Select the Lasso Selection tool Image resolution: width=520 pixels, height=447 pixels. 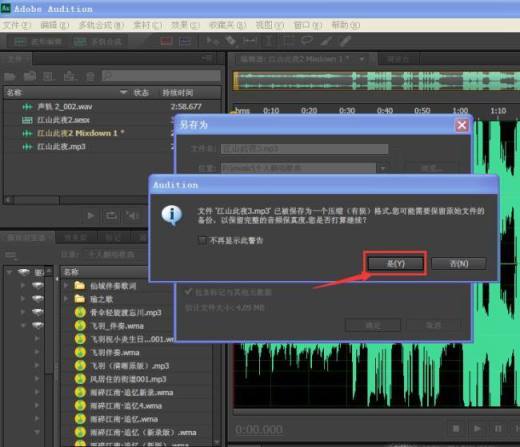(307, 41)
